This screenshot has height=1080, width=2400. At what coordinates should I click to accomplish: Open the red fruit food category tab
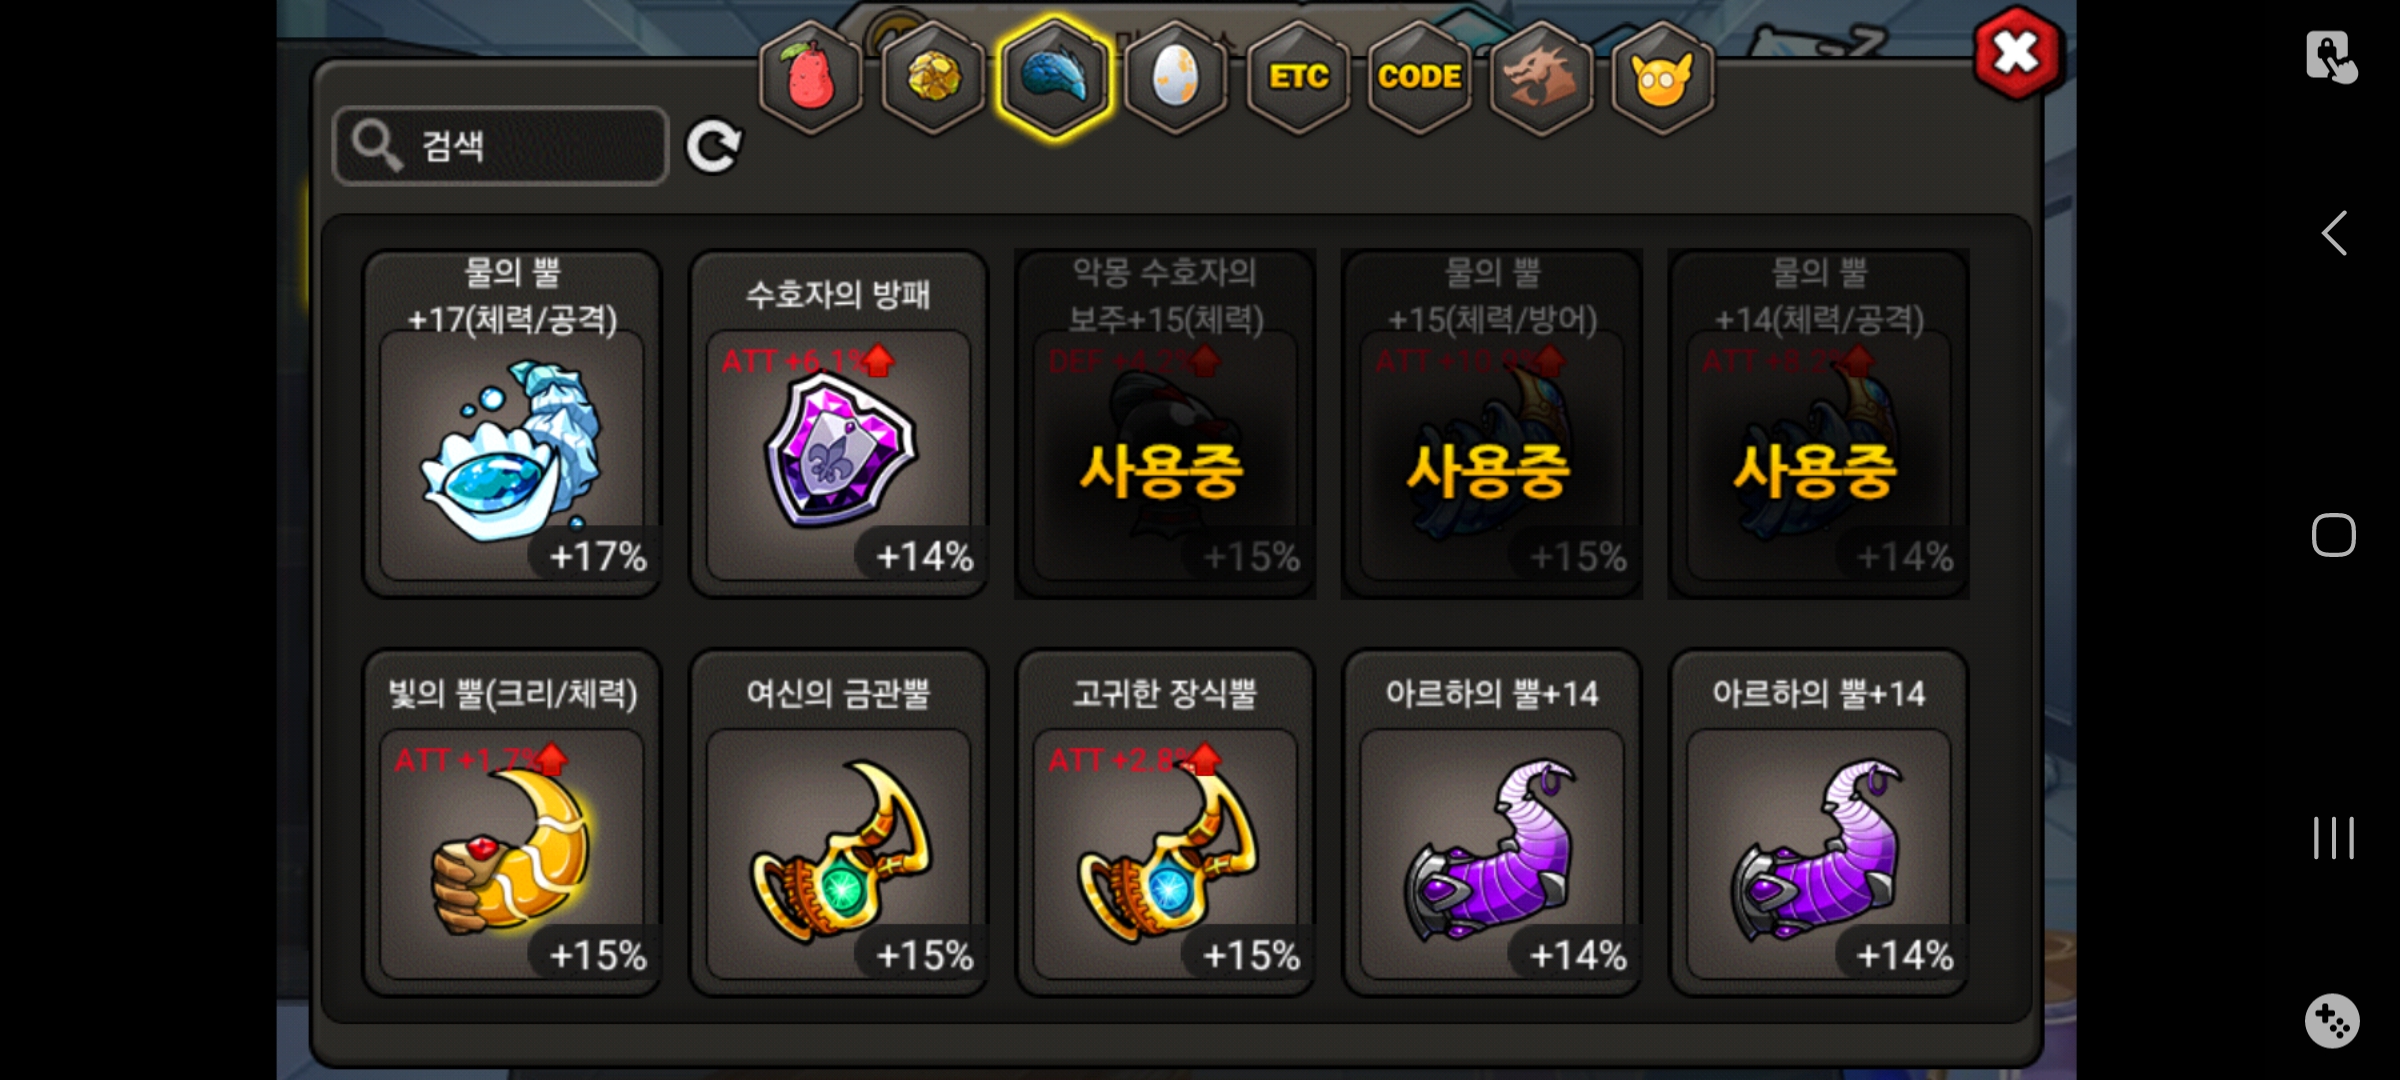tap(811, 77)
